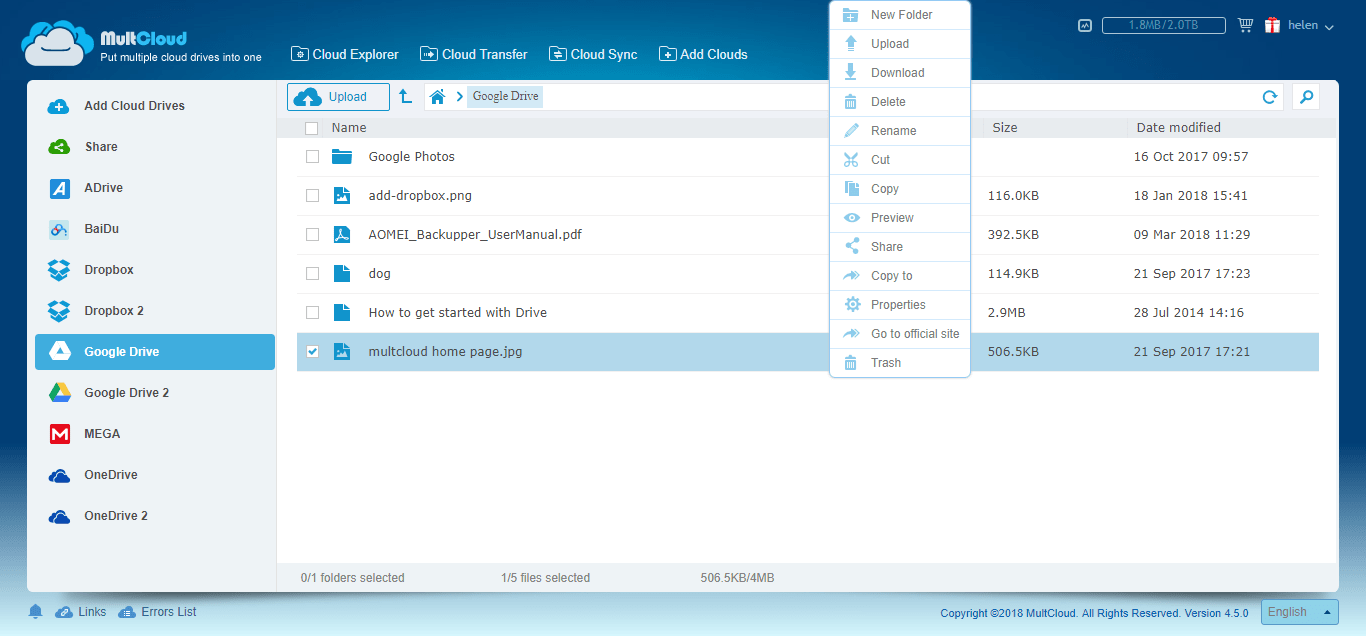Viewport: 1366px width, 637px height.
Task: Choose Delete from context menu
Action: coord(900,102)
